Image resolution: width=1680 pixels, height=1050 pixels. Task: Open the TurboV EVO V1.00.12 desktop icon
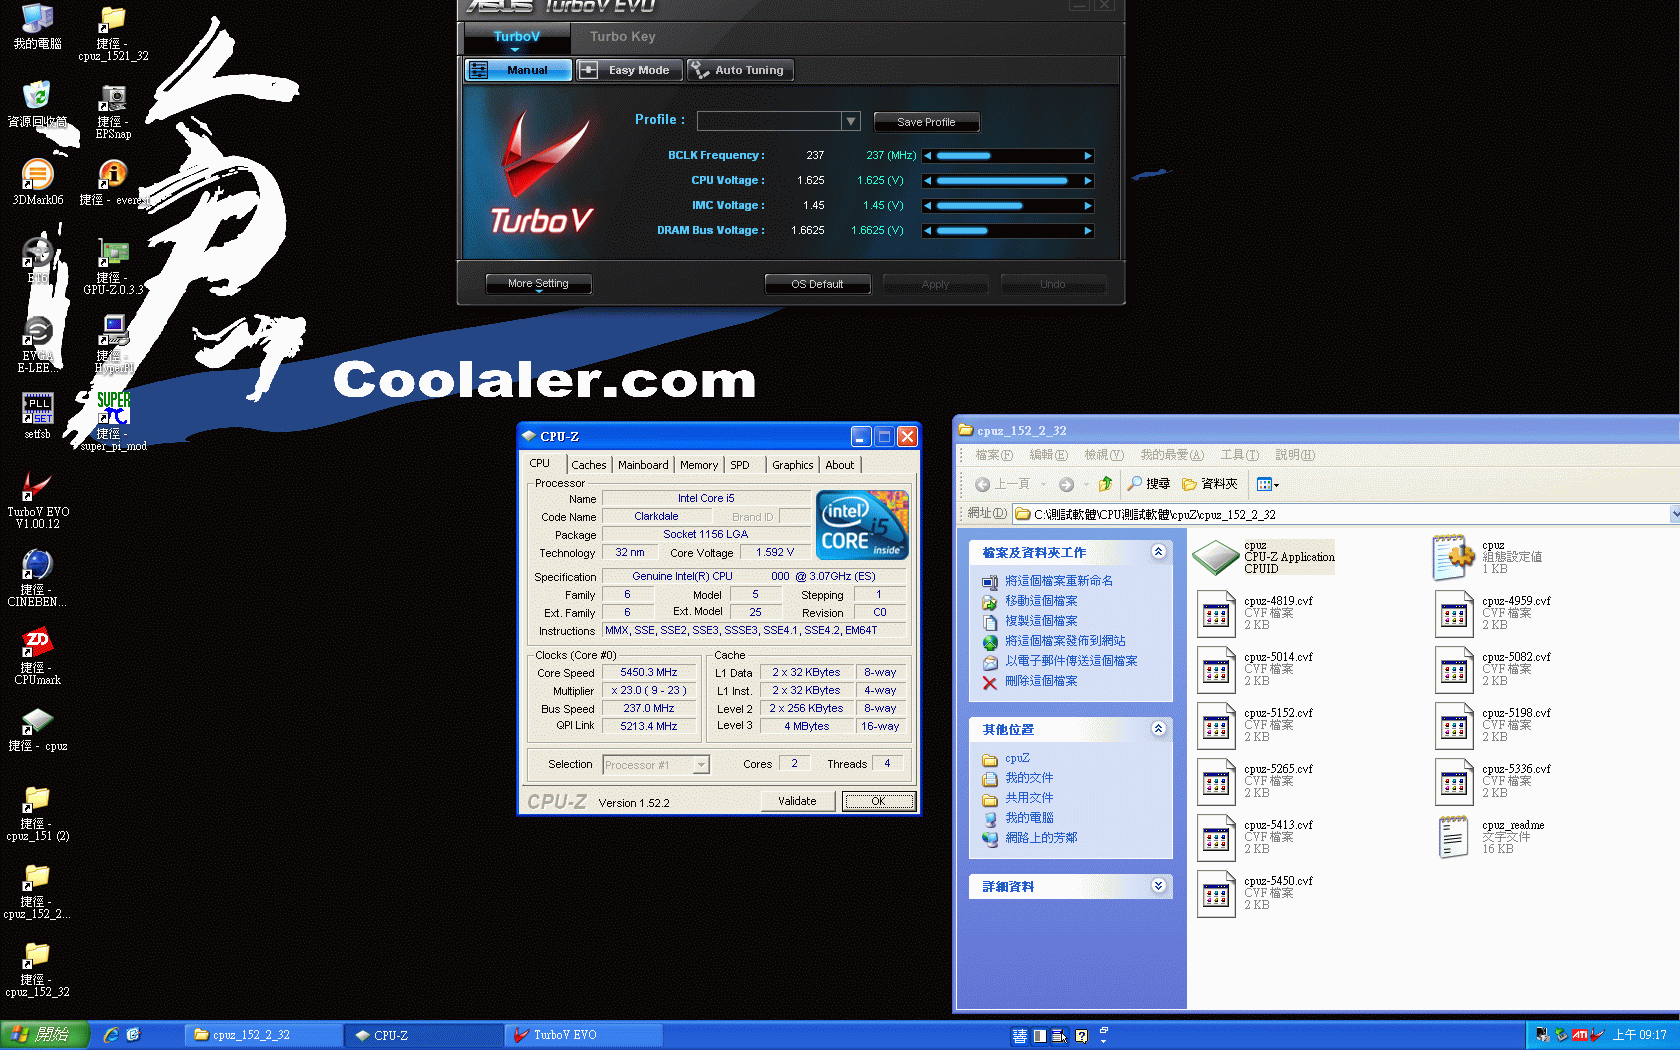click(x=38, y=500)
